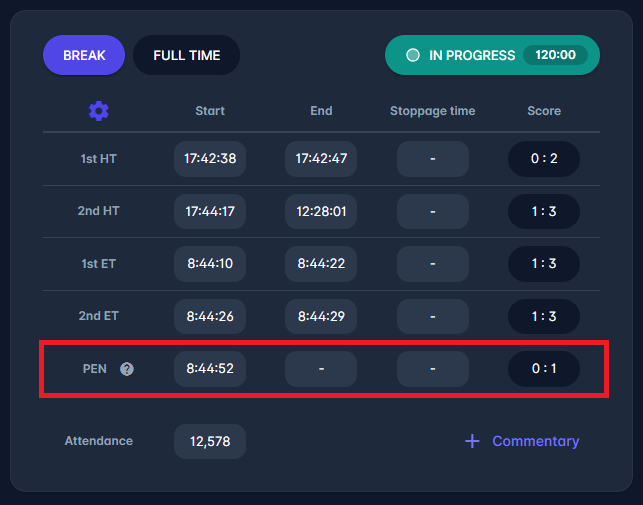Edit the 1st ET start time 8:44:10
This screenshot has width=643, height=505.
click(210, 264)
